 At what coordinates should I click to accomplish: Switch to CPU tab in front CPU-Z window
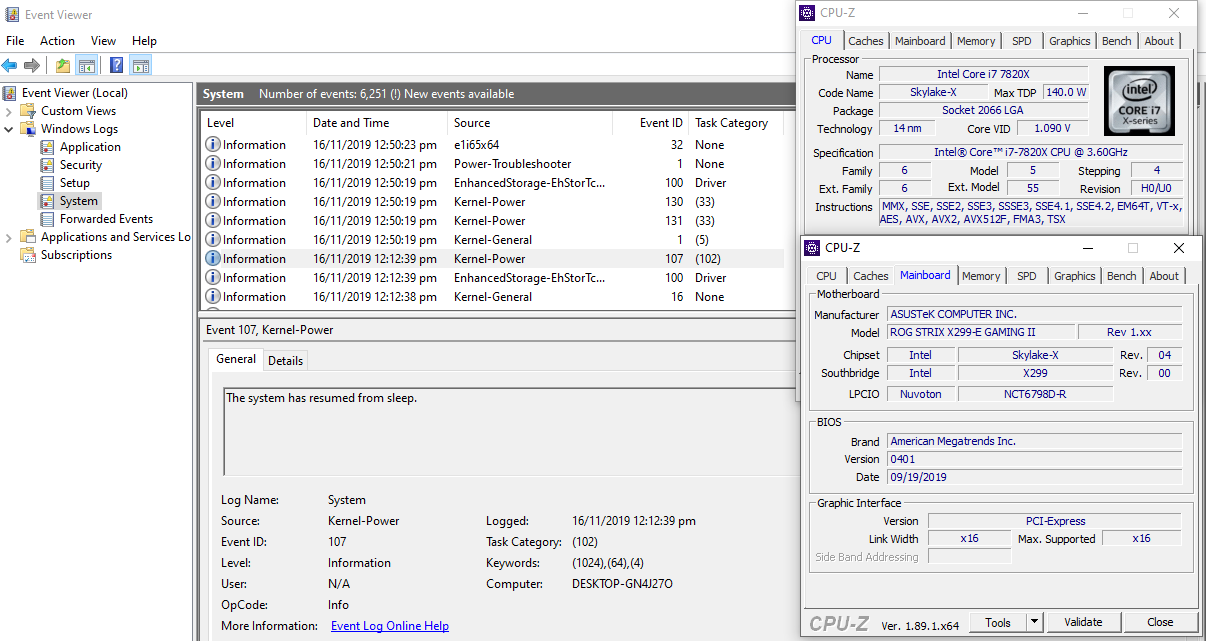pyautogui.click(x=827, y=276)
